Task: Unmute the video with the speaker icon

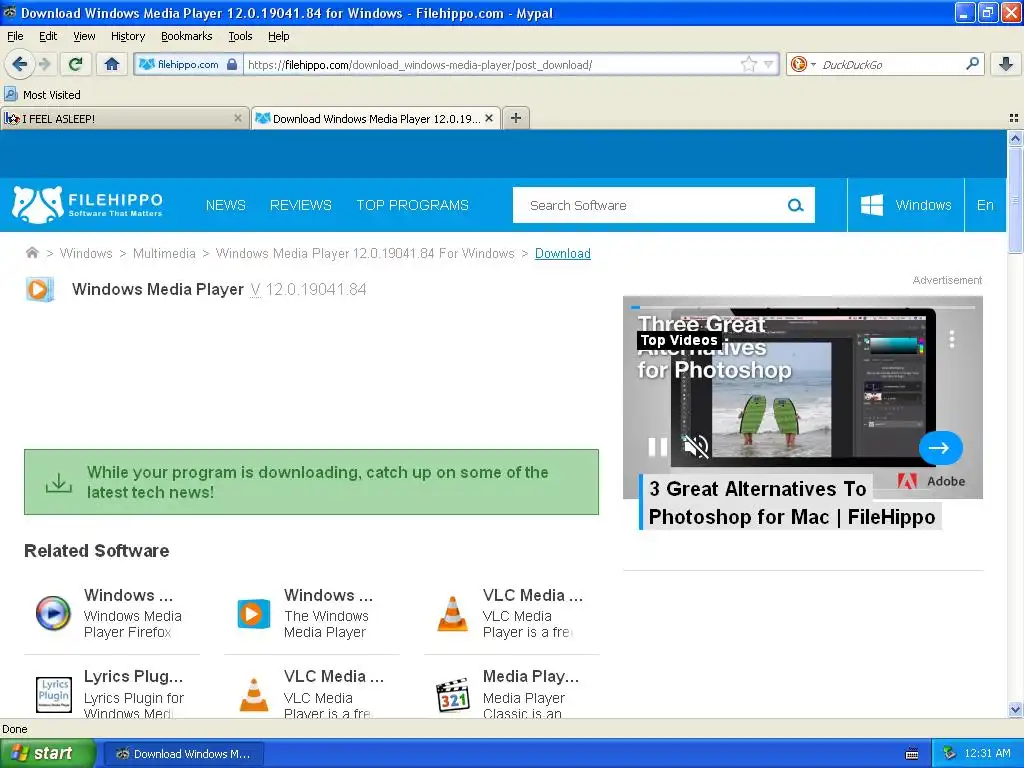Action: [x=696, y=447]
